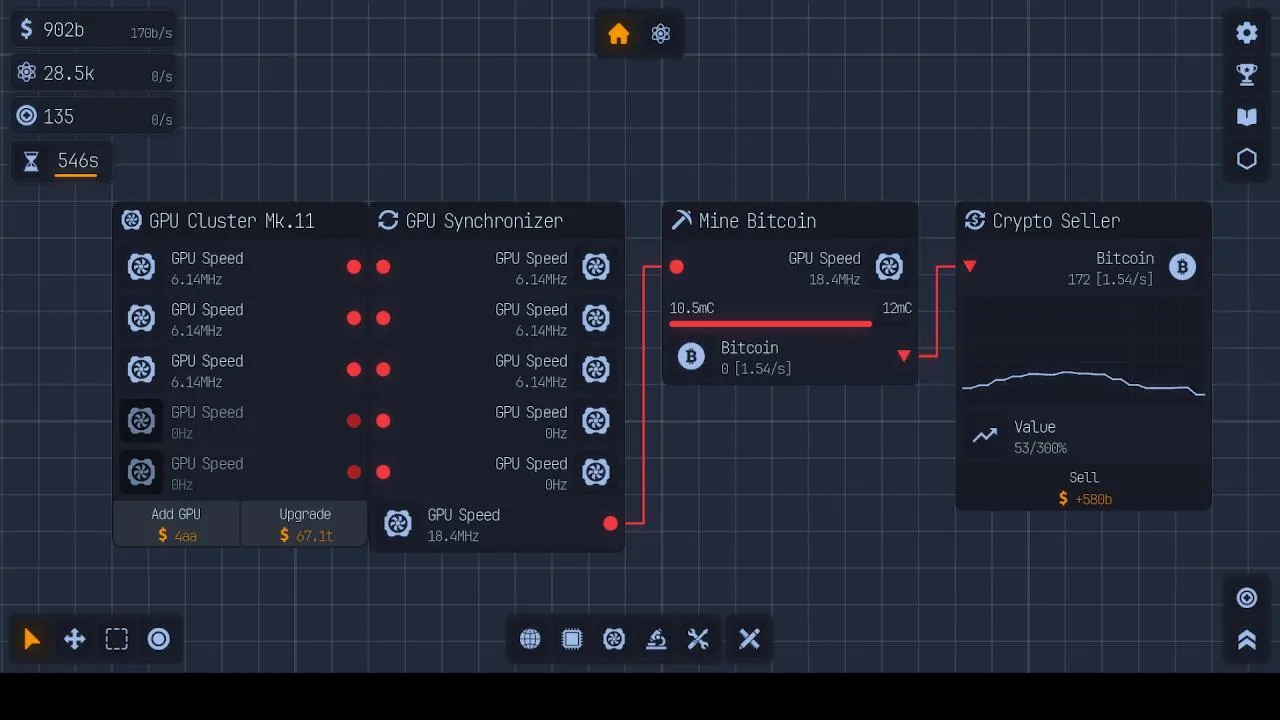The image size is (1280, 720).
Task: Open the research atom tab at top
Action: (x=661, y=34)
